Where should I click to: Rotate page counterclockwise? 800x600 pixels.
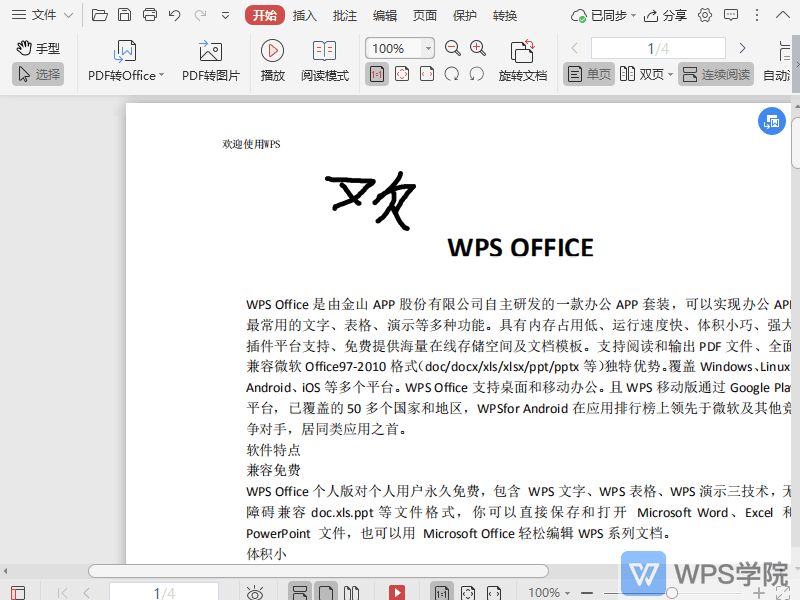point(477,74)
